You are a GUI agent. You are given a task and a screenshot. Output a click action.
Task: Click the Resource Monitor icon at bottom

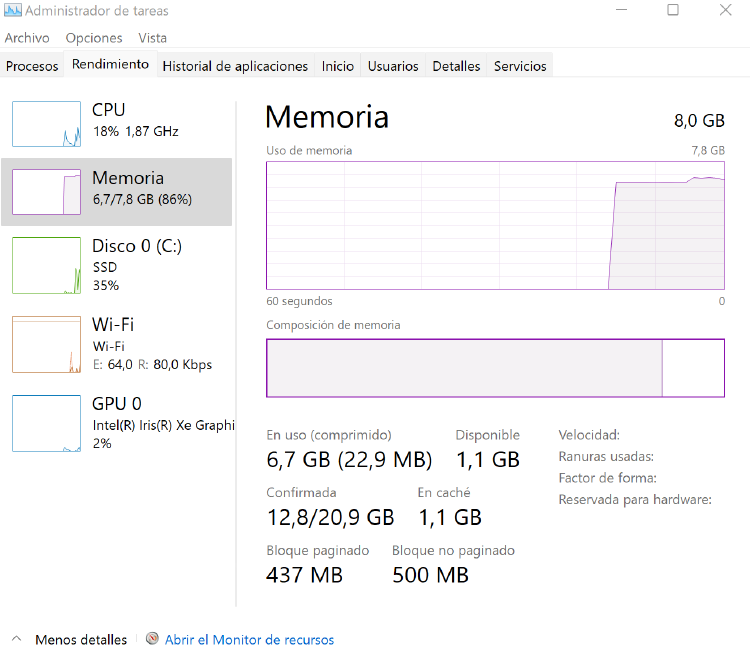tap(152, 639)
